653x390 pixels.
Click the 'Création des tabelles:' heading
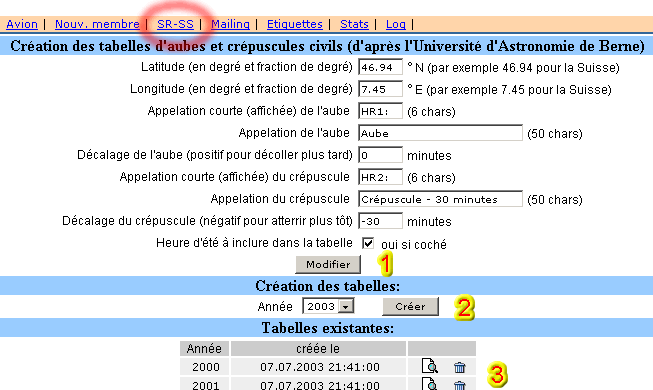tap(327, 286)
